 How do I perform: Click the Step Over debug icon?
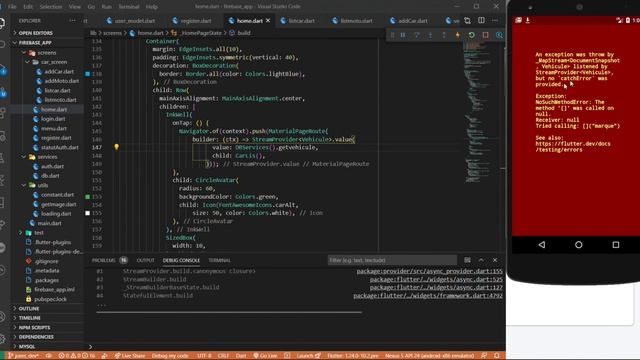[x=416, y=35]
